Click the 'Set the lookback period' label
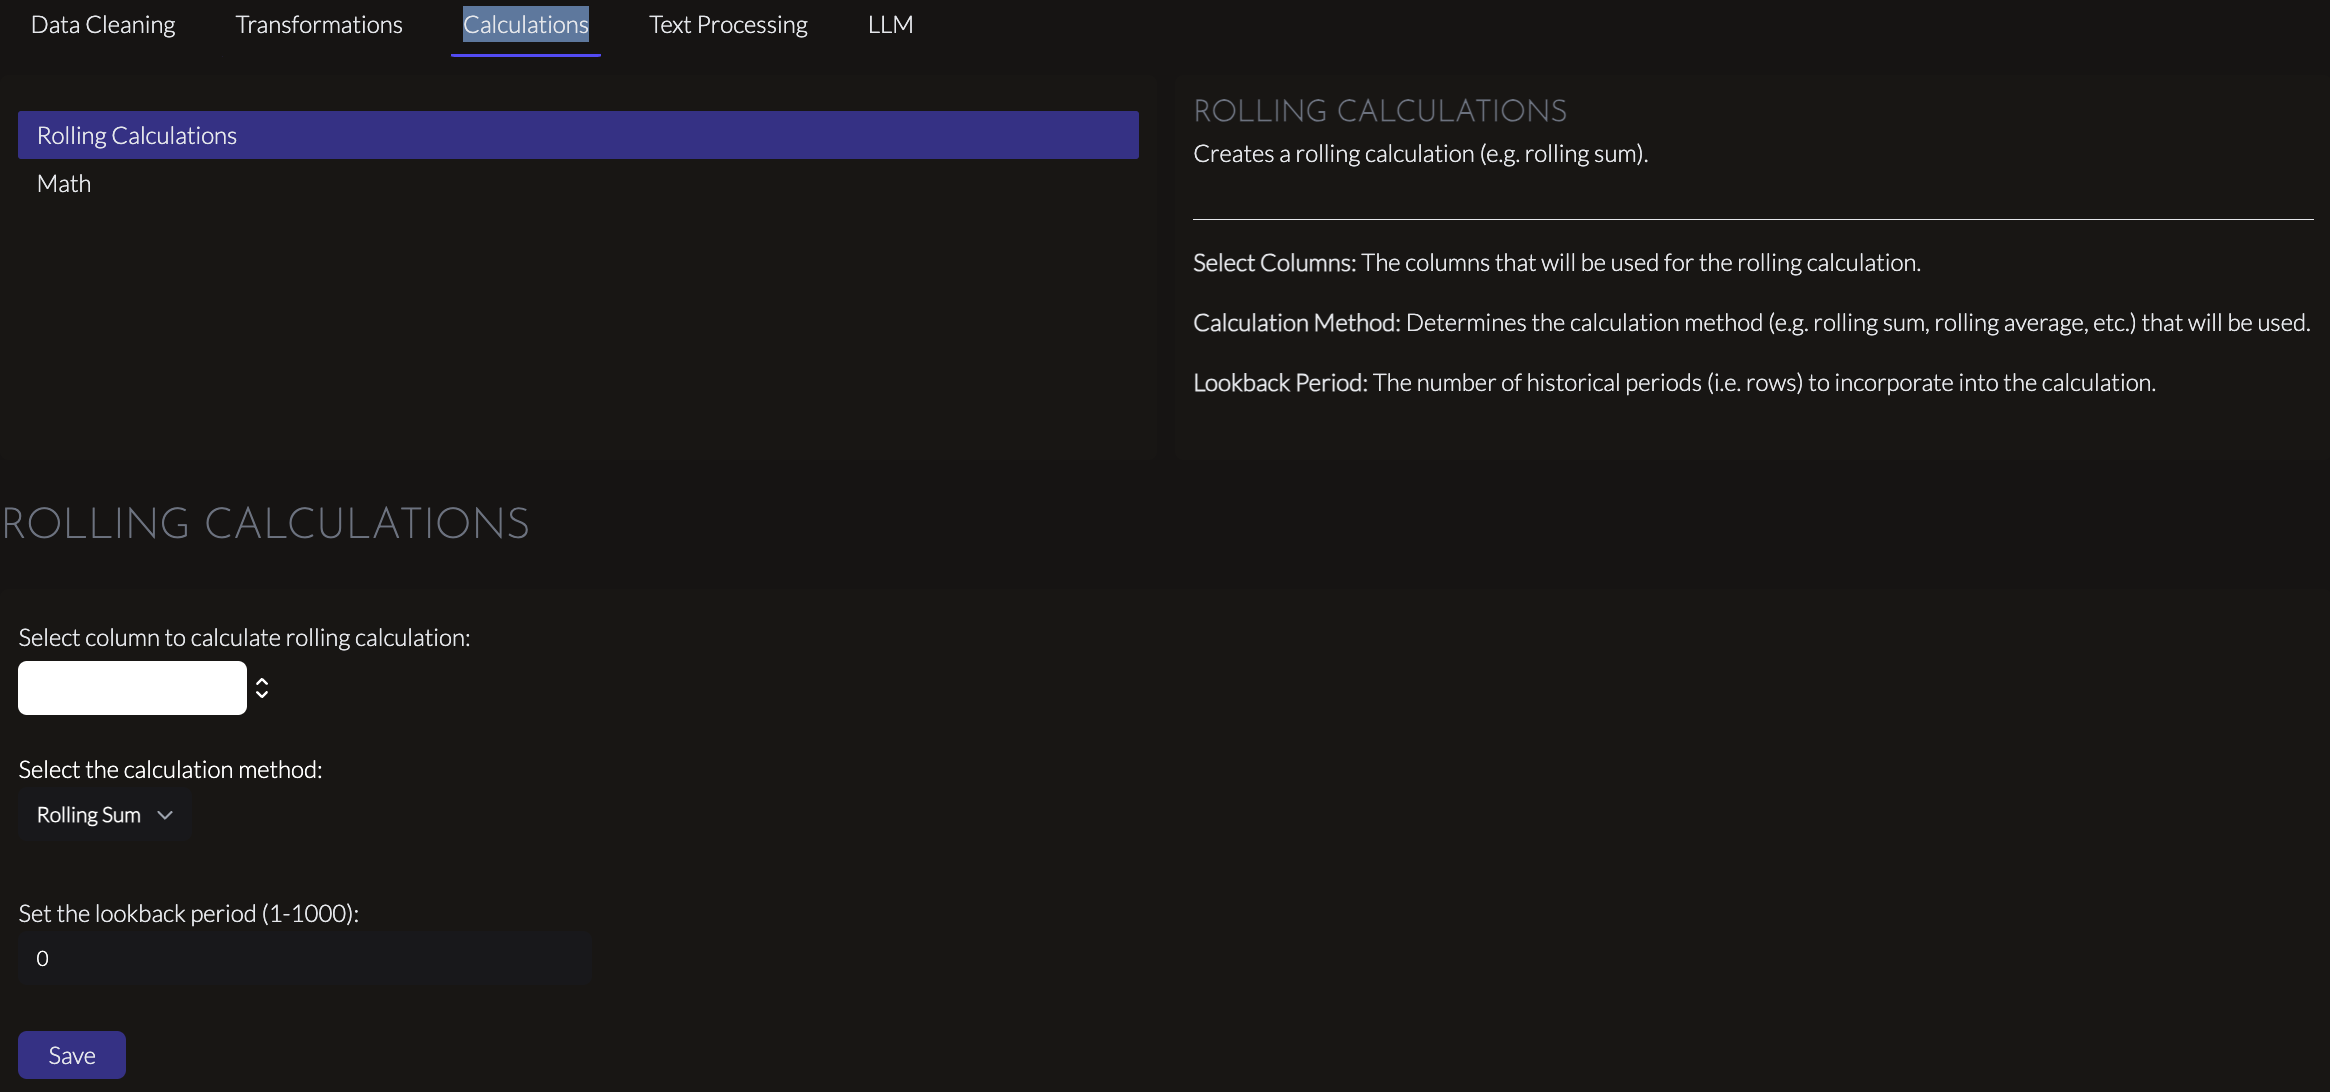This screenshot has height=1092, width=2330. [188, 913]
